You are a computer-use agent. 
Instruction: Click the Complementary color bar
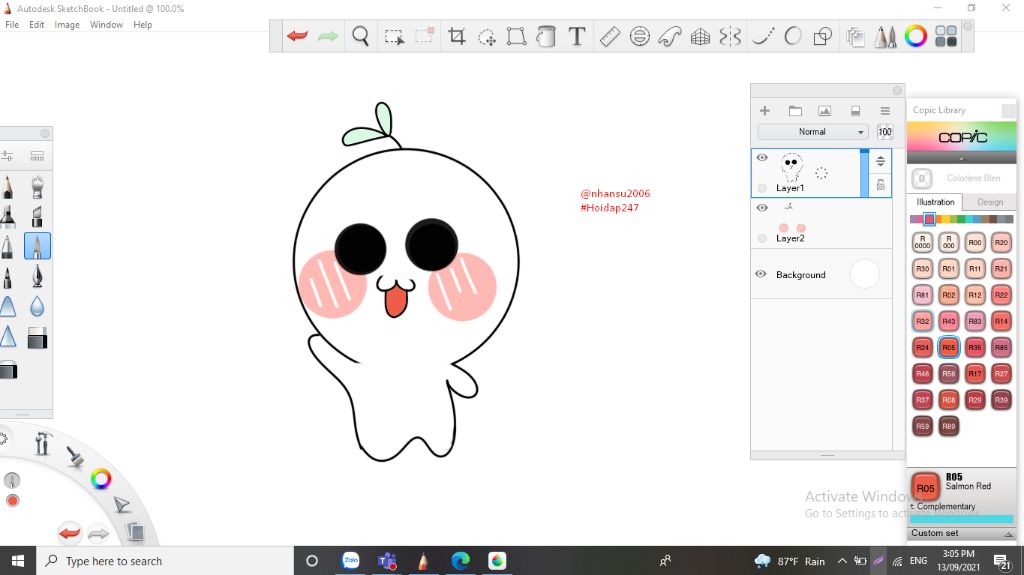961,519
